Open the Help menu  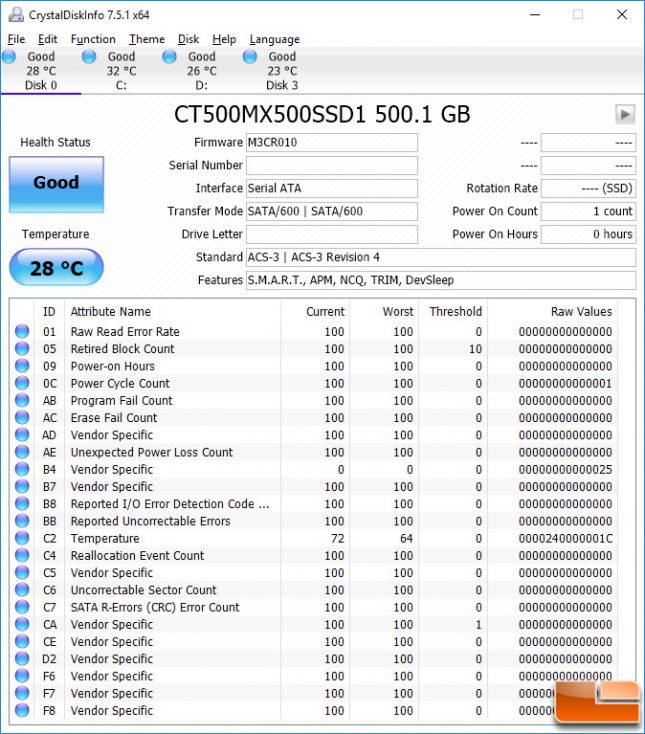(x=224, y=39)
